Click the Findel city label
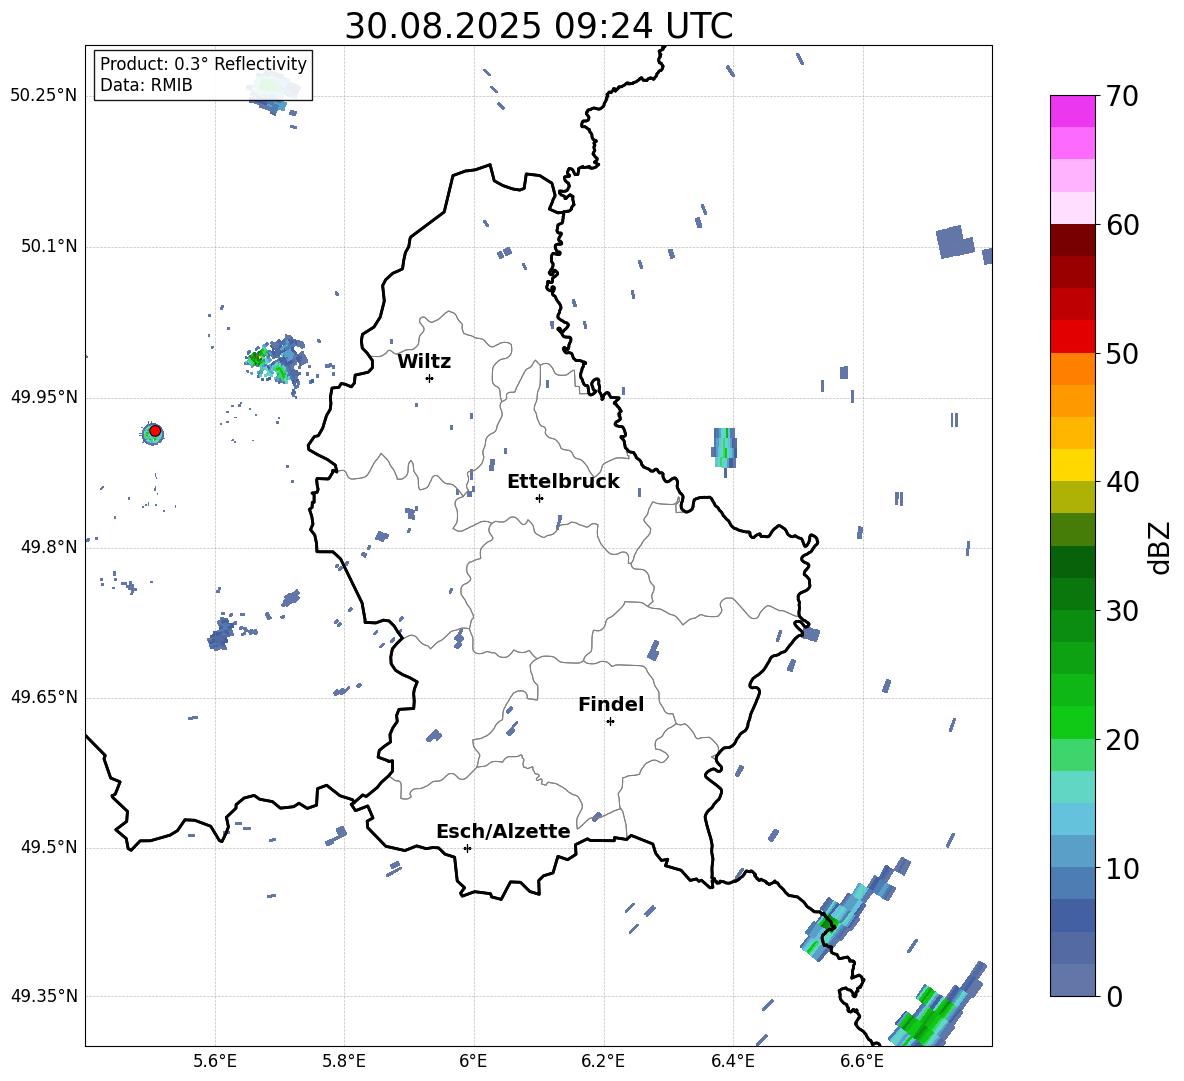The height and width of the screenshot is (1081, 1184). point(611,704)
